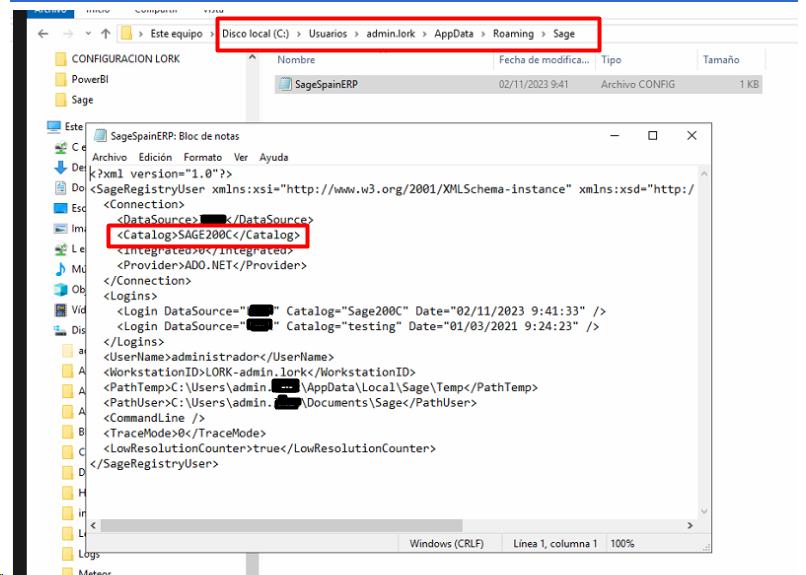Sort files by the Nombre column header
This screenshot has width=806, height=575.
[x=296, y=60]
